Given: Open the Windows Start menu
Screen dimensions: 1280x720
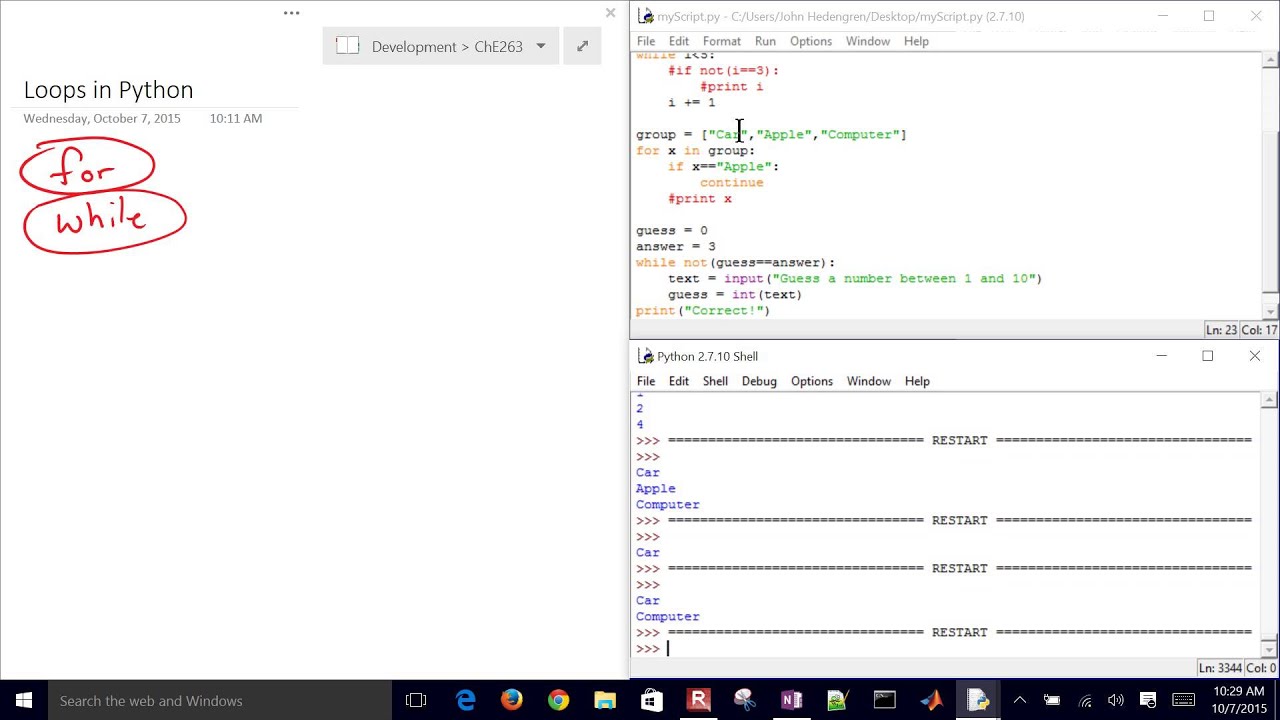Looking at the screenshot, I should point(24,700).
